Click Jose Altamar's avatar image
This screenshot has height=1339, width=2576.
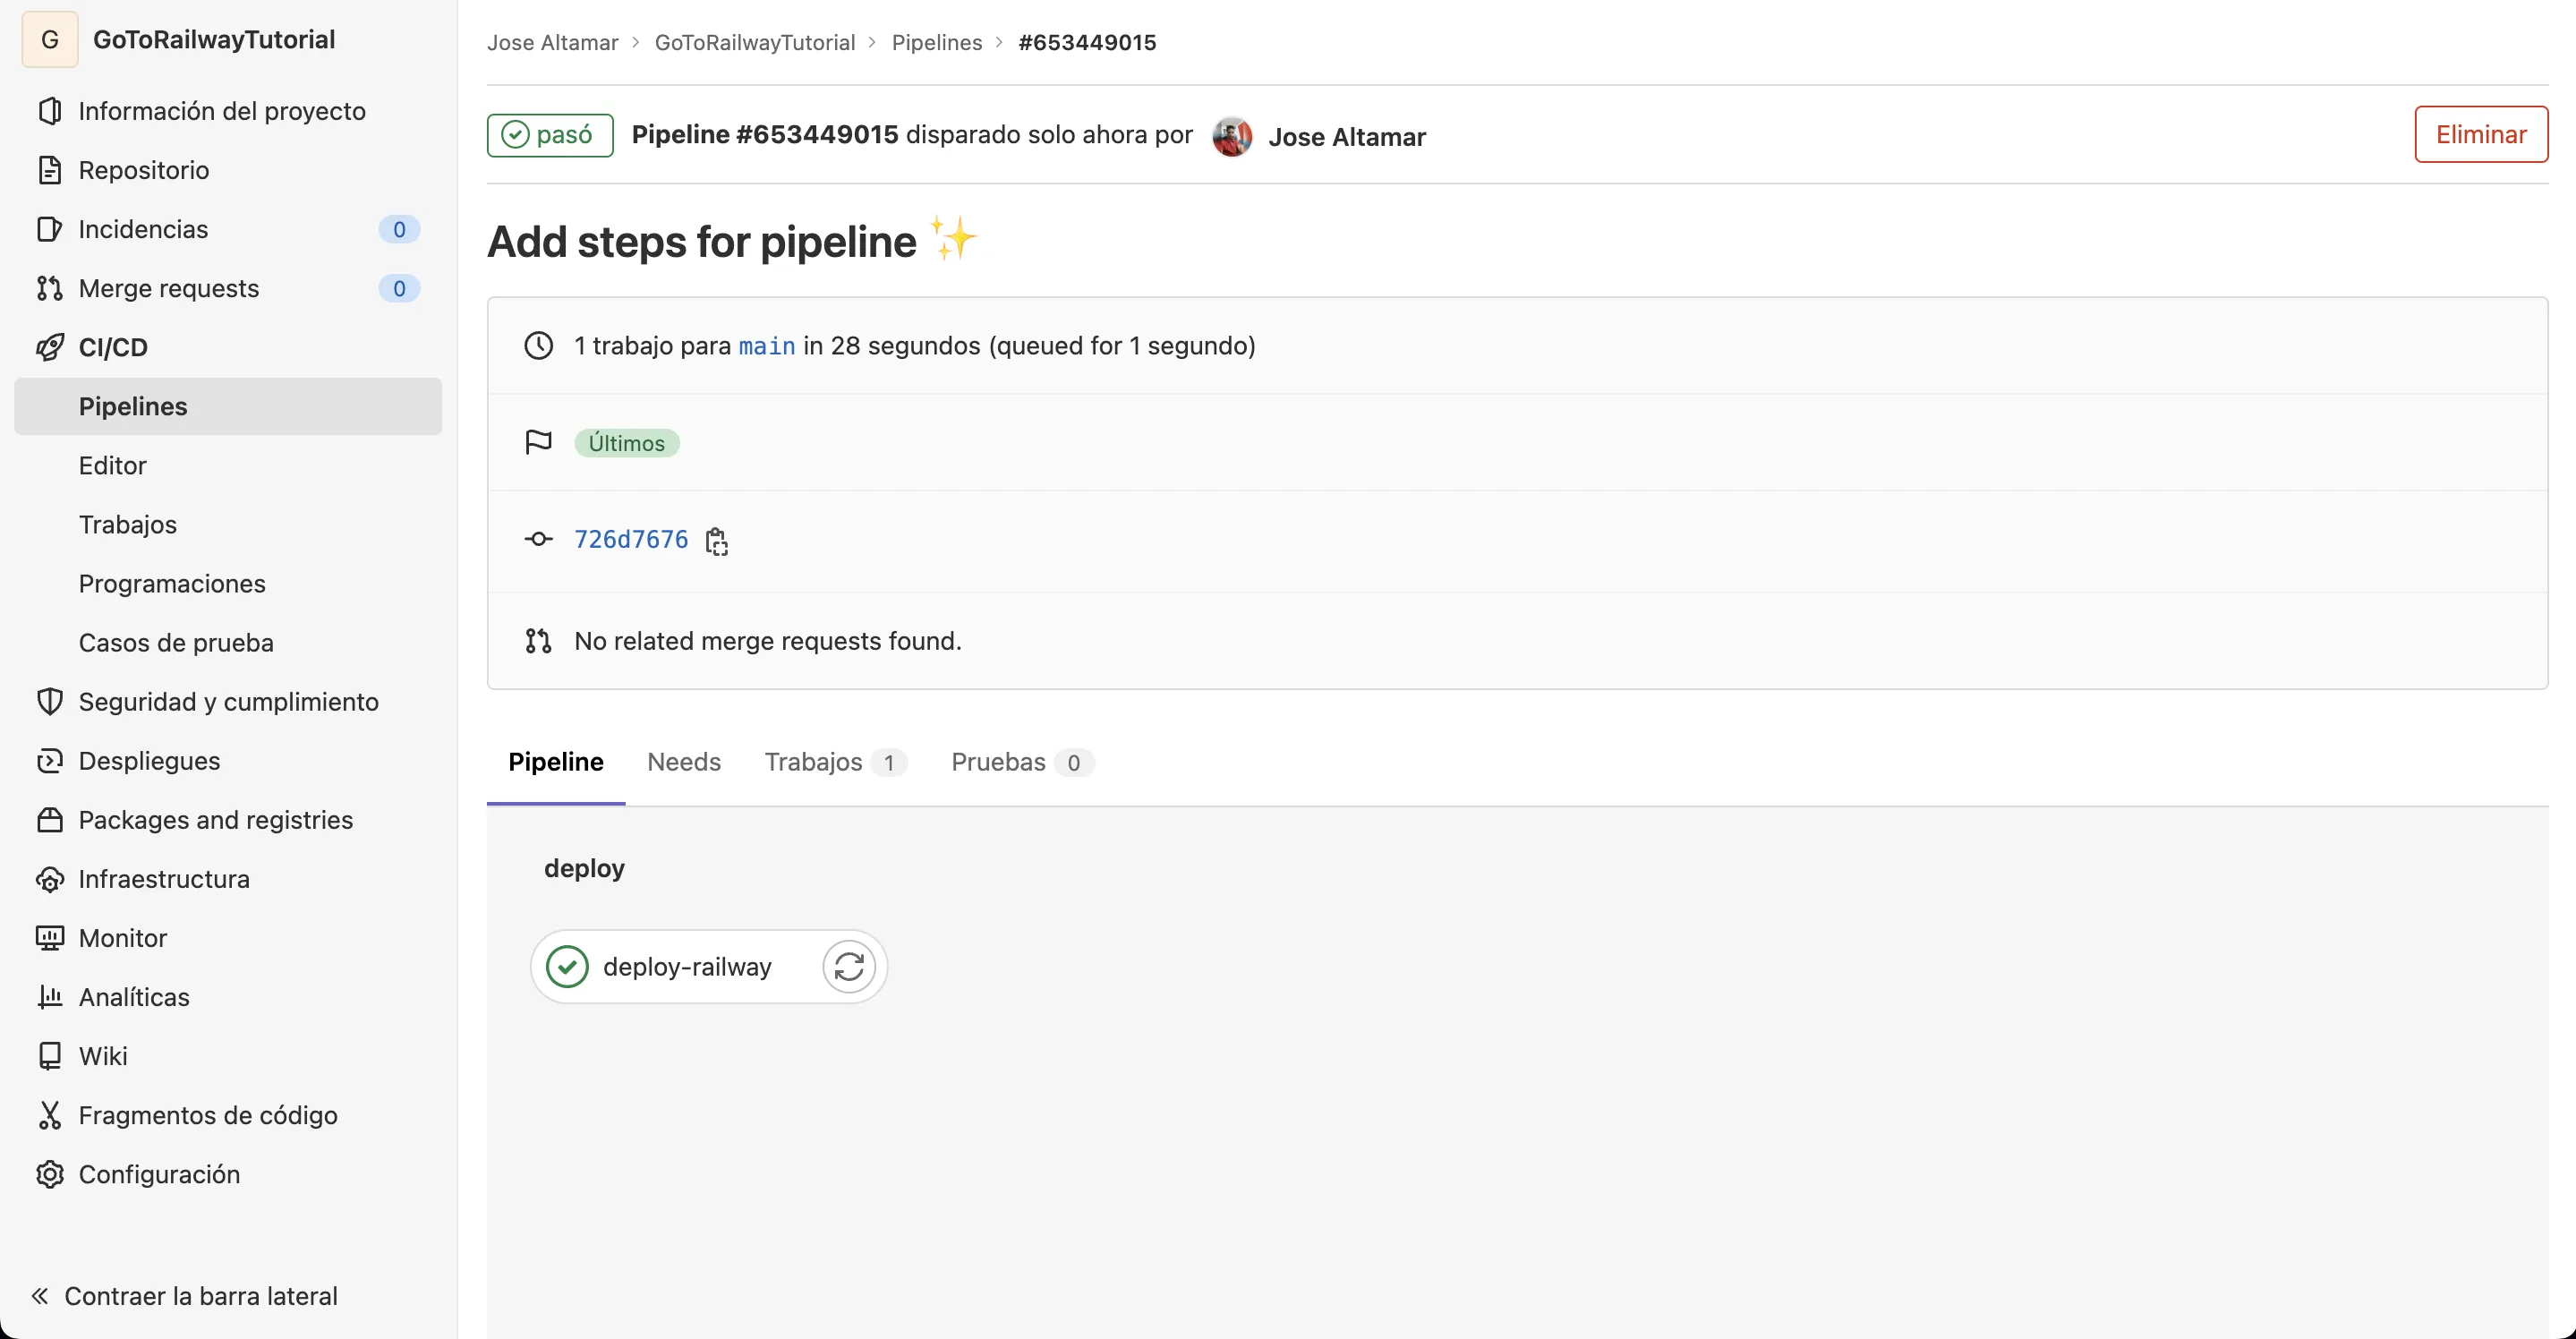tap(1232, 136)
